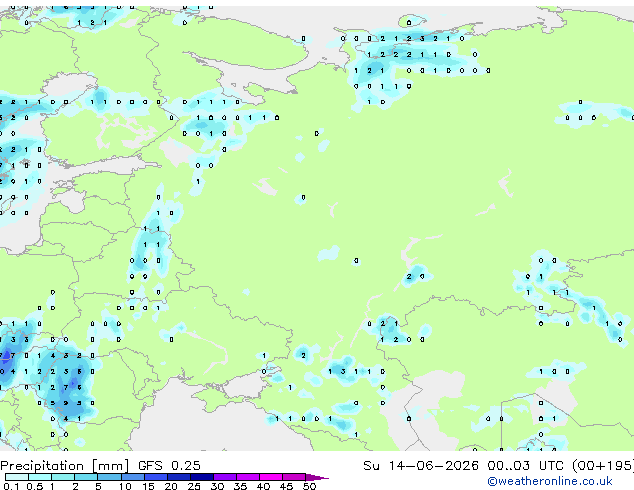Viewport: 634px width, 490px height.
Task: Pick the 2–5 mm legend color swatch
Action: (x=86, y=477)
